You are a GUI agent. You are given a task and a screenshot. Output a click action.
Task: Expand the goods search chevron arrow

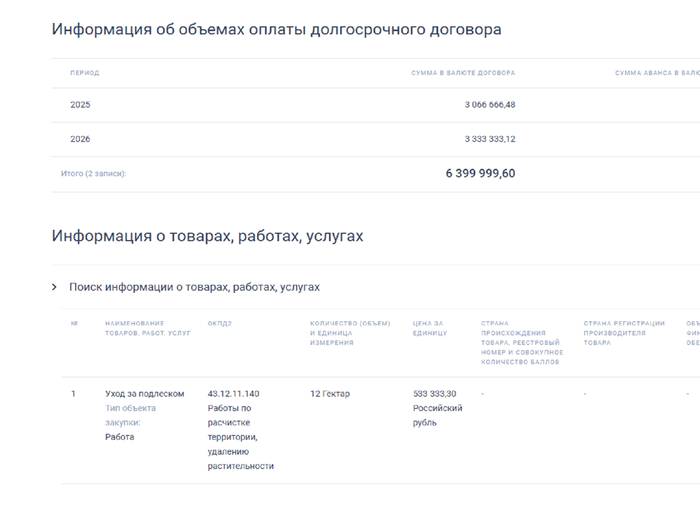pyautogui.click(x=55, y=287)
